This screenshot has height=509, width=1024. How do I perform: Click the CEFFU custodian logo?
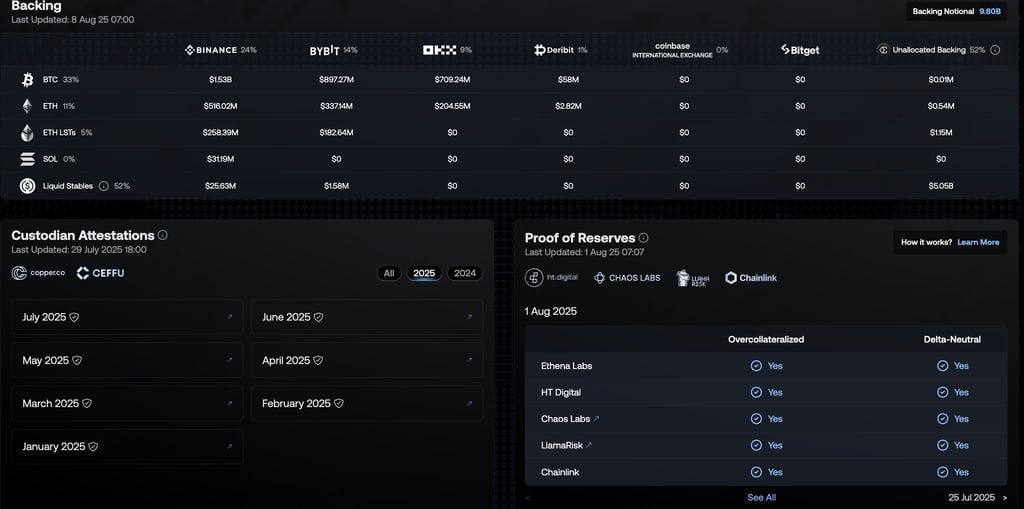point(100,273)
